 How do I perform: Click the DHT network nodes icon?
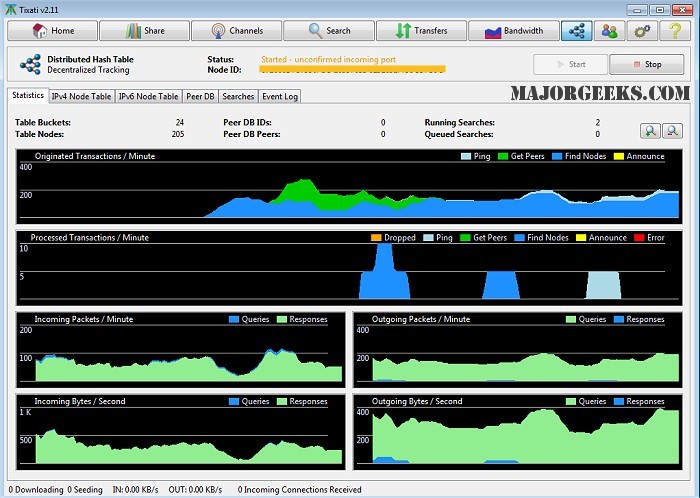(x=576, y=31)
